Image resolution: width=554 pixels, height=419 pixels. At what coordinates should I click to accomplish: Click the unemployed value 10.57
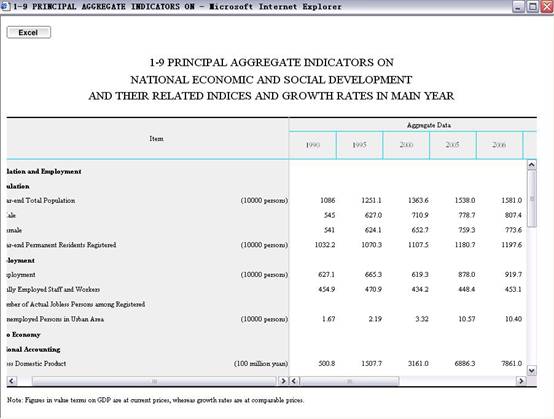tap(467, 319)
